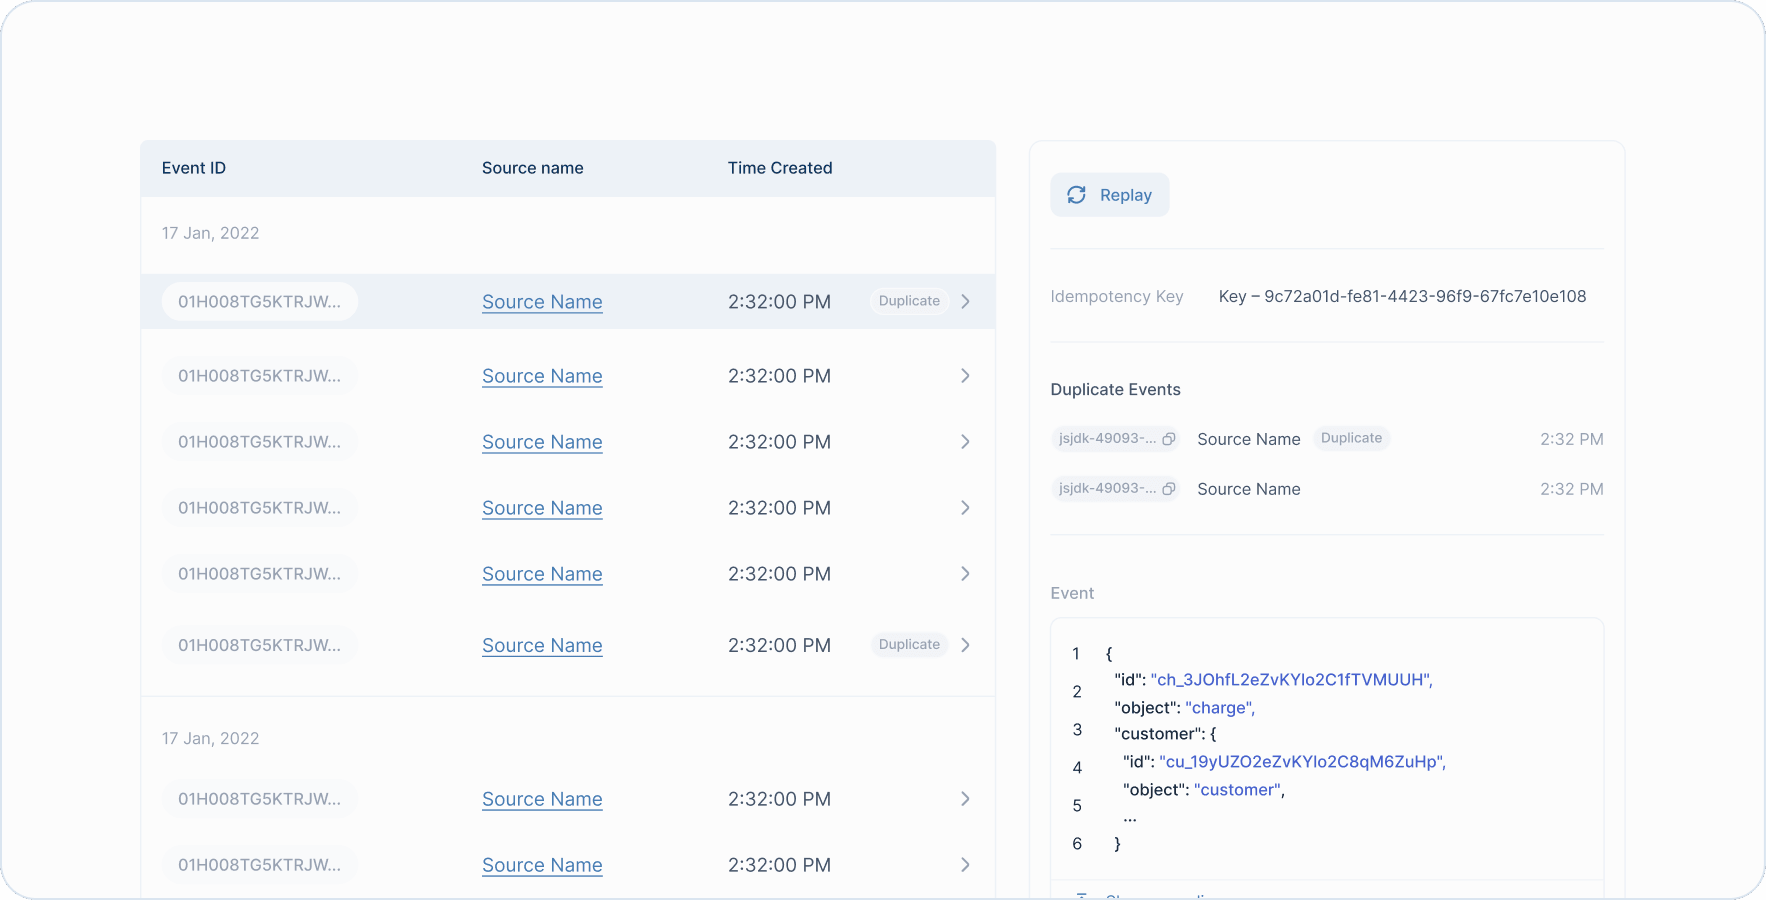Click the Event ID column header
Viewport: 1766px width, 900px height.
(x=194, y=168)
